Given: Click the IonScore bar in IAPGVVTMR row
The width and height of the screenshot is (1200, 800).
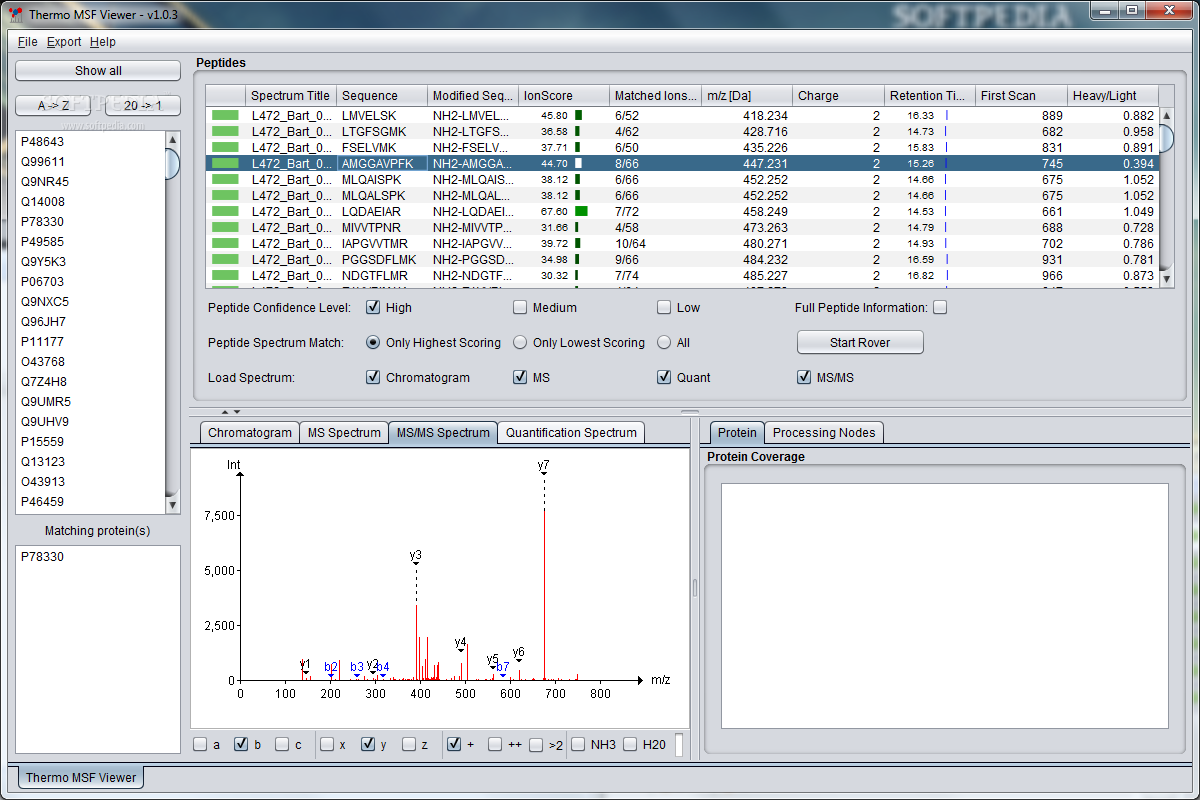Looking at the screenshot, I should point(578,243).
